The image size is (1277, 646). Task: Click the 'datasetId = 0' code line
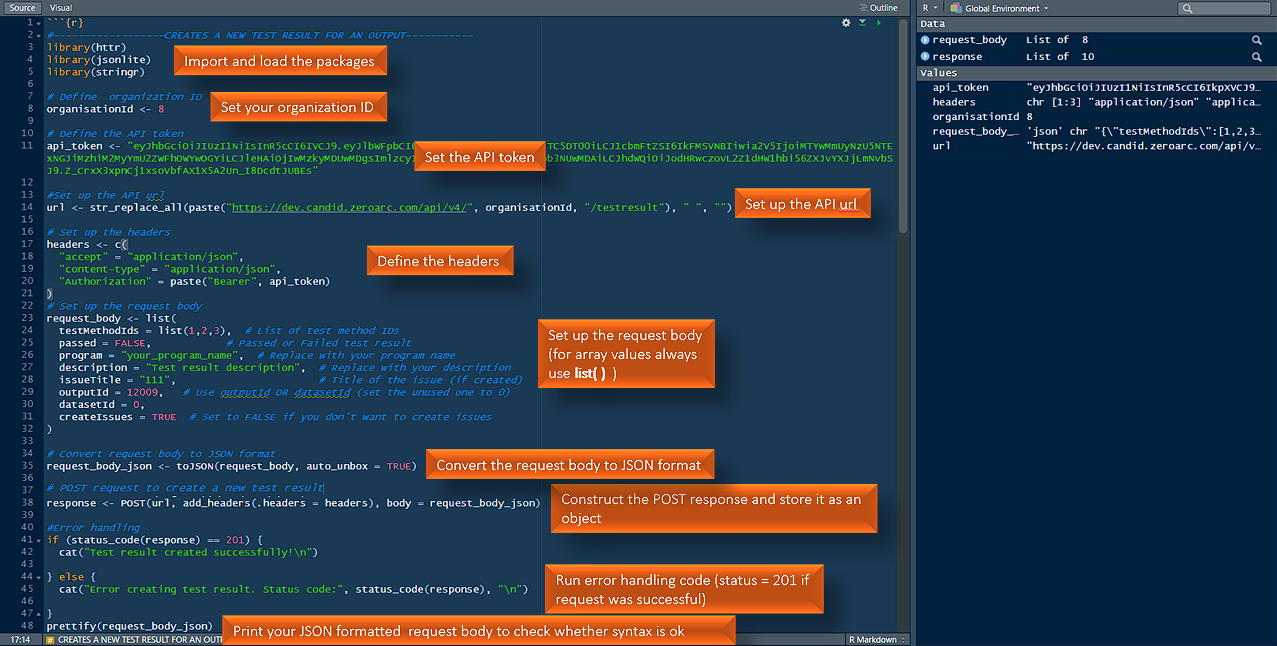pyautogui.click(x=100, y=404)
